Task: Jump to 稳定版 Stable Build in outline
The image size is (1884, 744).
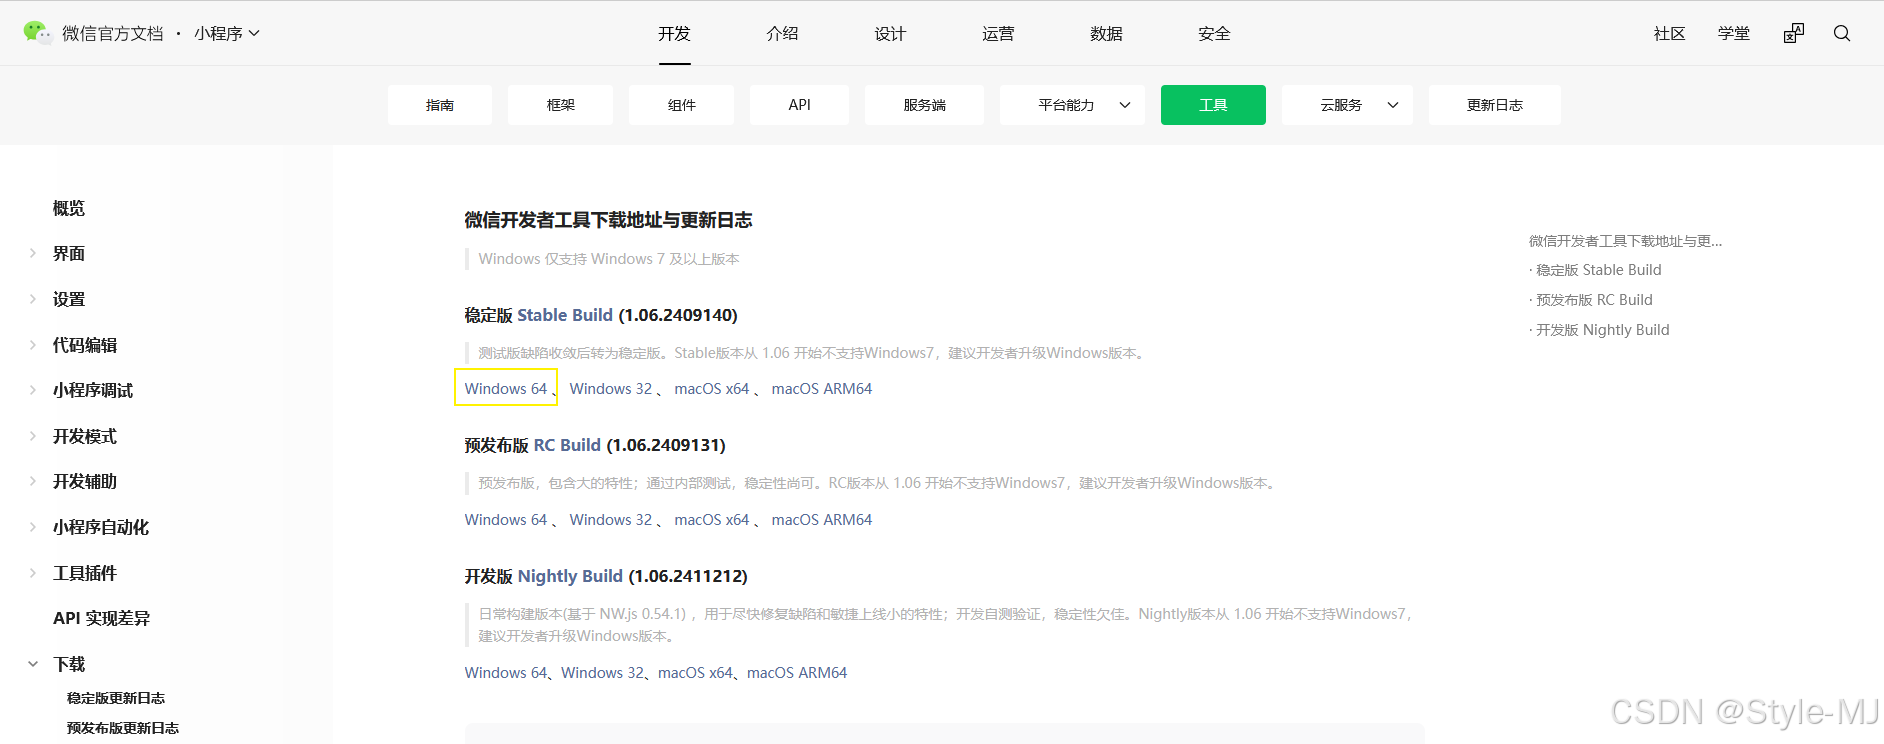Action: [1598, 270]
